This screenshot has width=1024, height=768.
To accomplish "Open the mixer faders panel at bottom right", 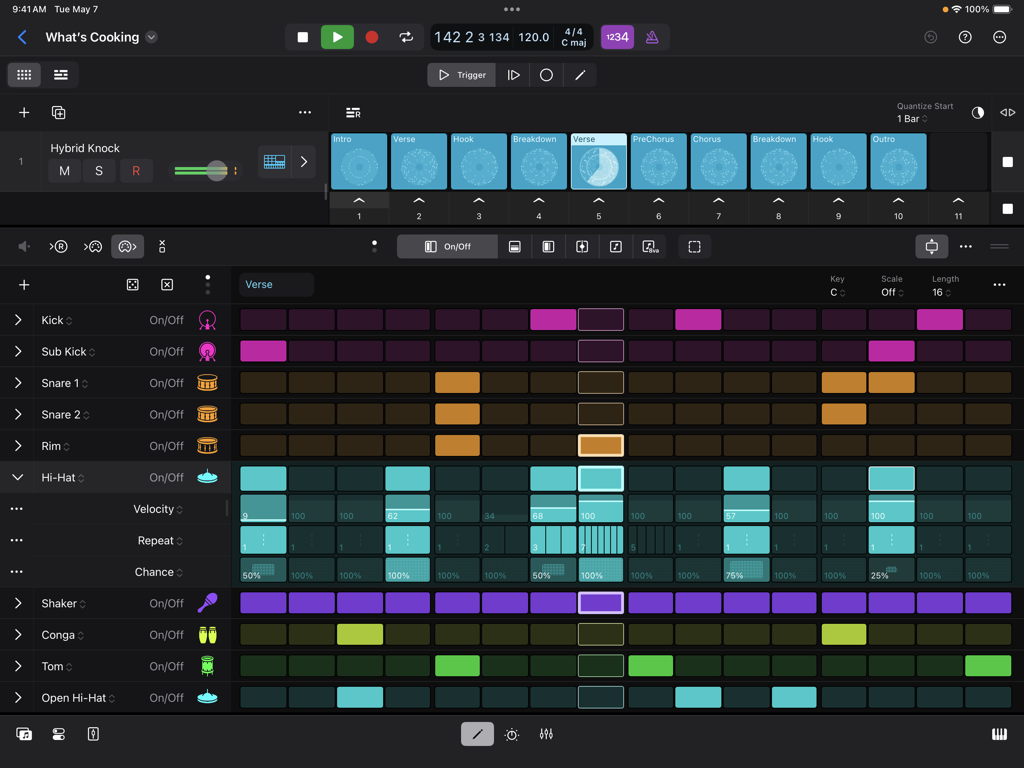I will (546, 733).
